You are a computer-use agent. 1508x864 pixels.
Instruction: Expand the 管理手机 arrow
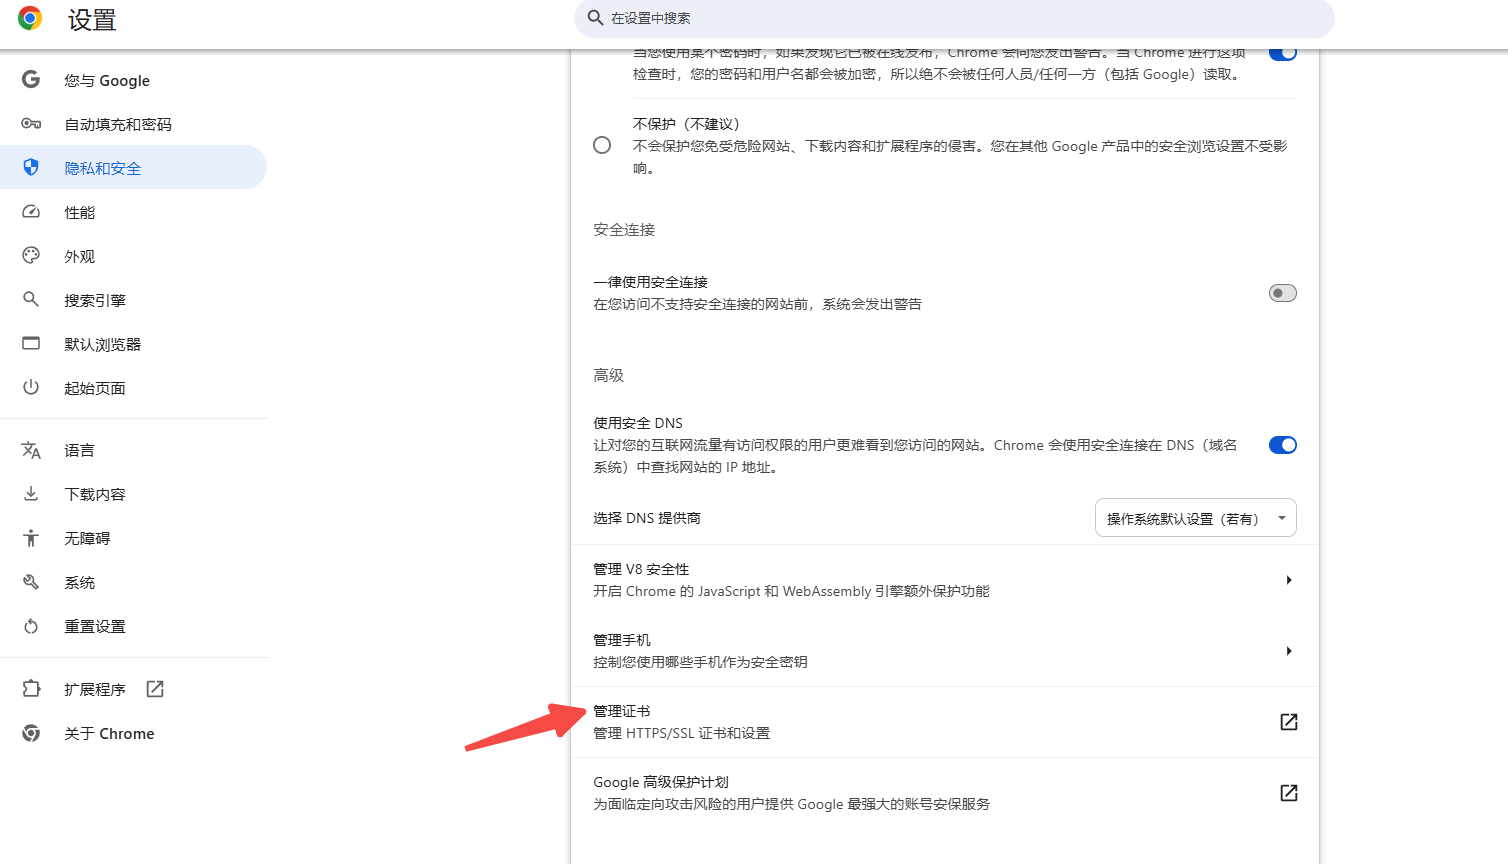tap(1289, 651)
